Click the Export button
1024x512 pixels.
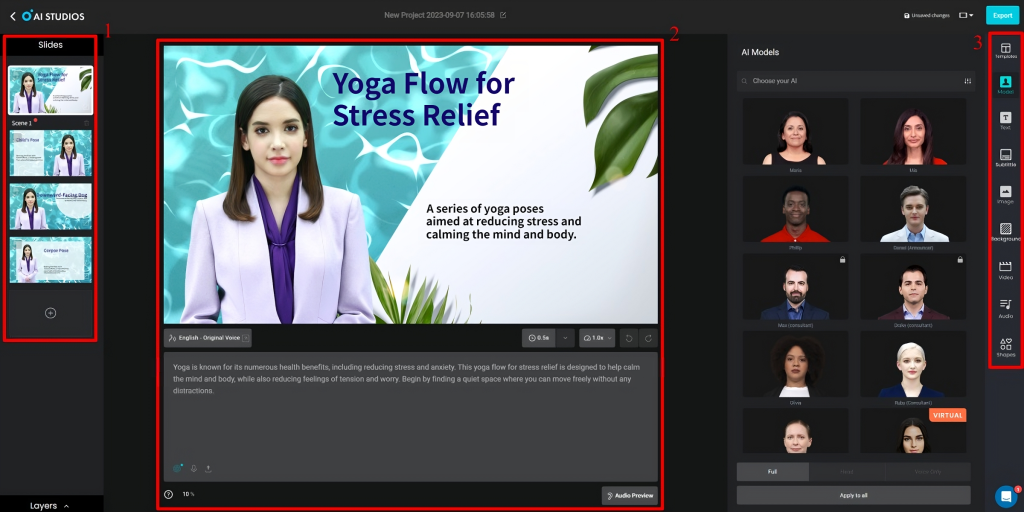1002,15
